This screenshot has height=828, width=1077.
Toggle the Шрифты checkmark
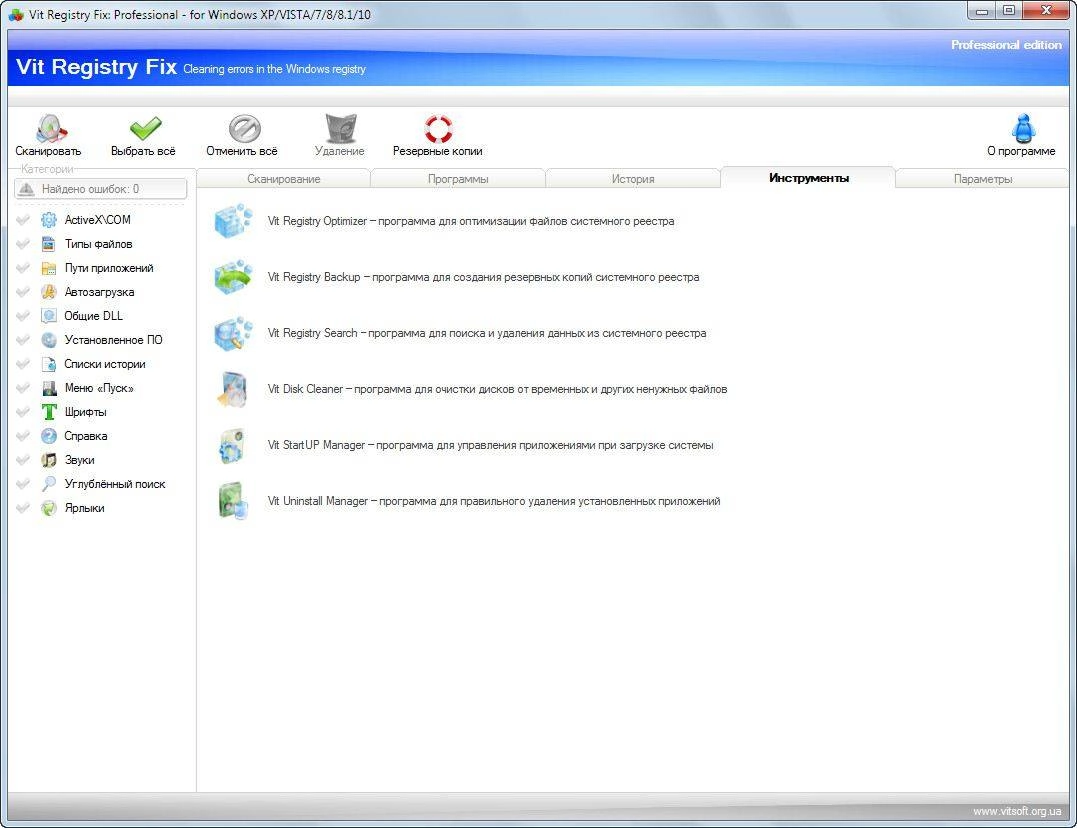coord(23,412)
